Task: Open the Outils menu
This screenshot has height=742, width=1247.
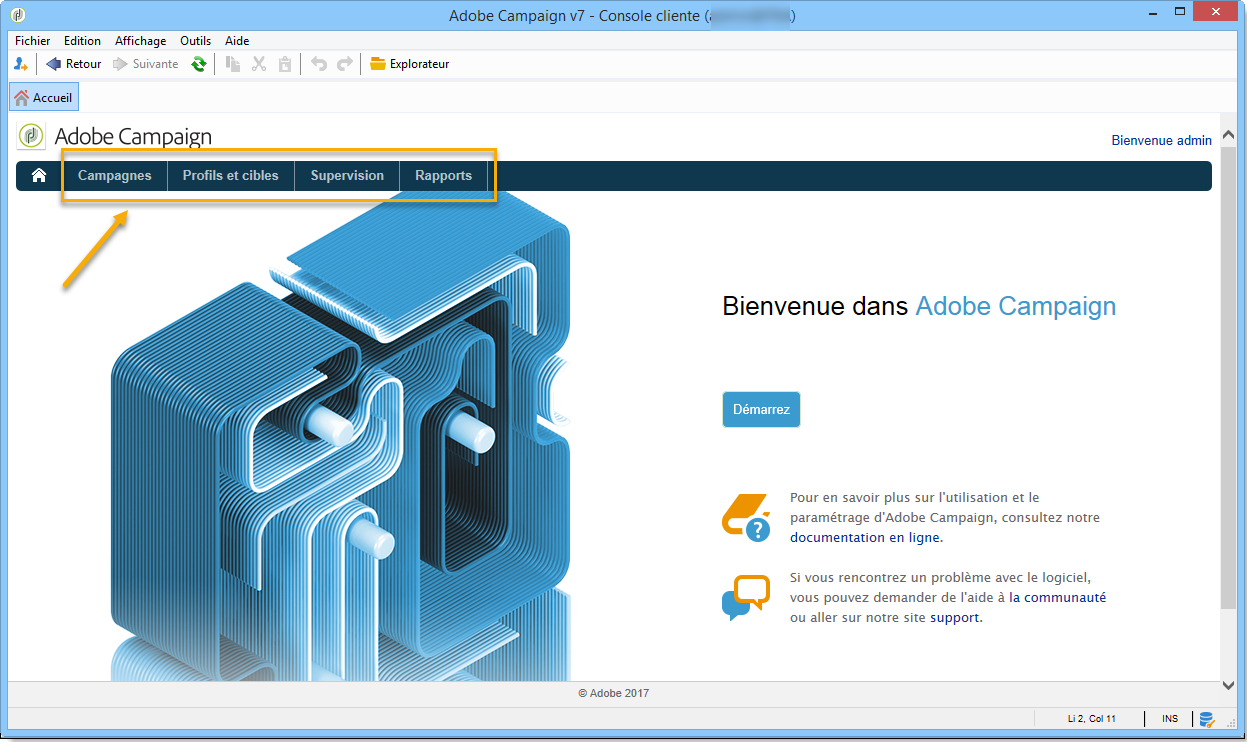Action: tap(196, 41)
